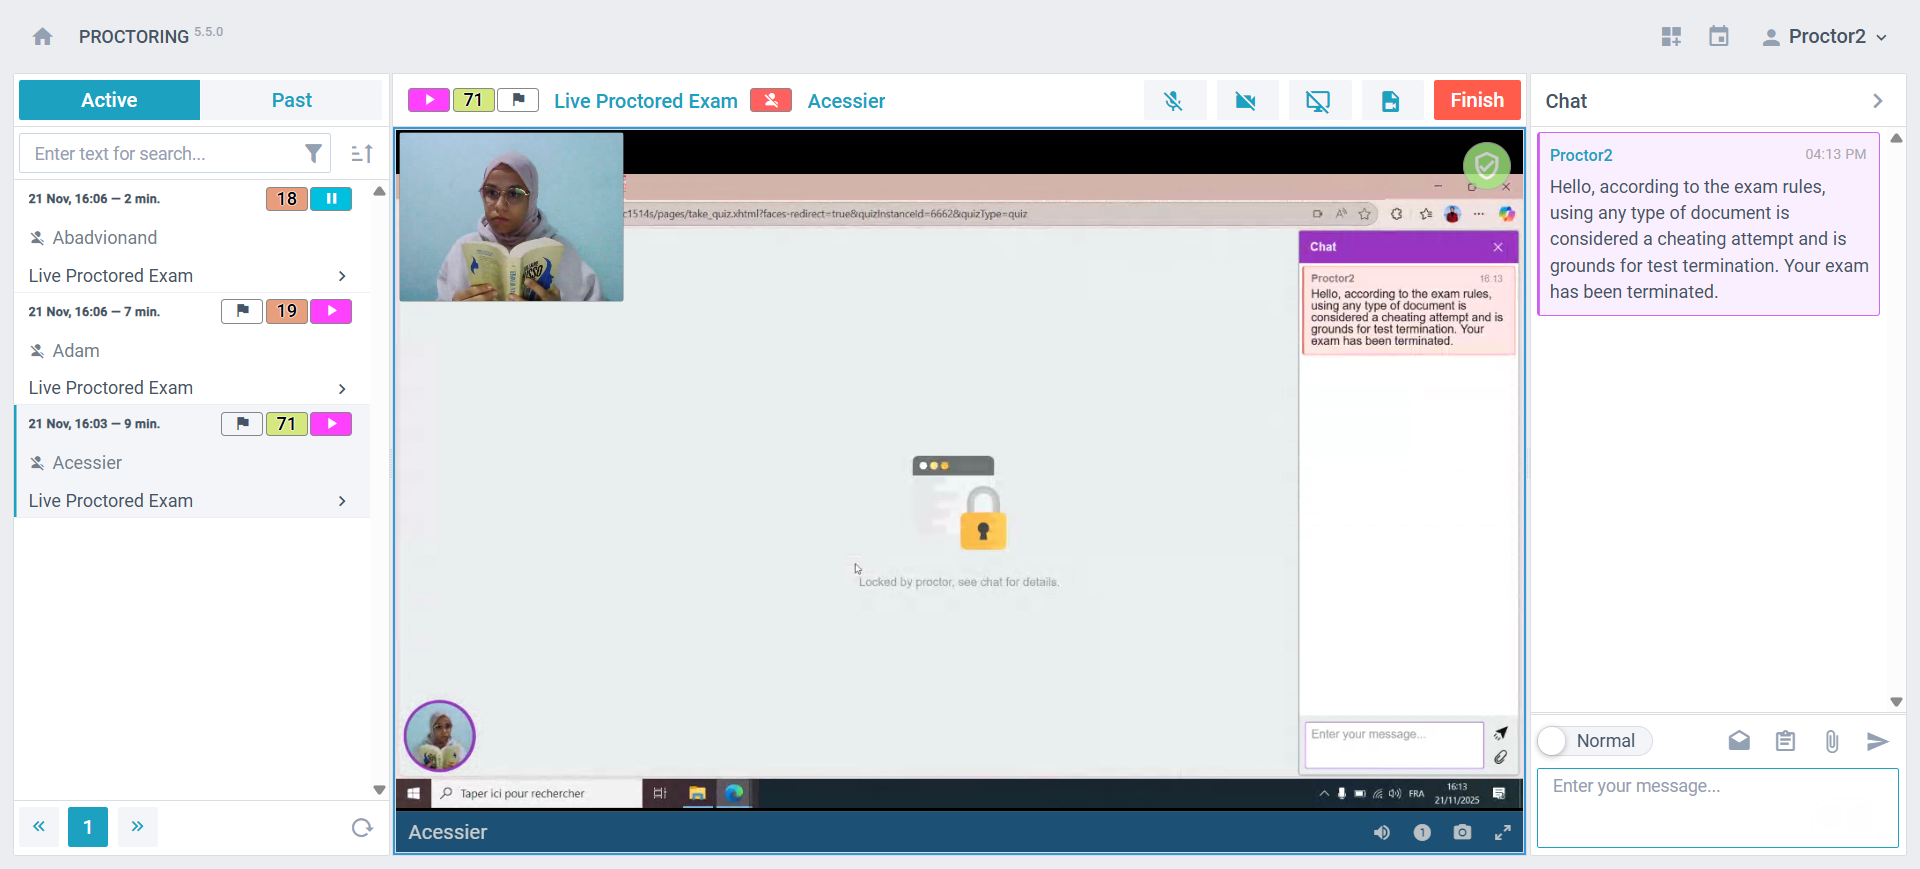Open the clipboard message templates
This screenshot has height=869, width=1920.
click(x=1785, y=741)
